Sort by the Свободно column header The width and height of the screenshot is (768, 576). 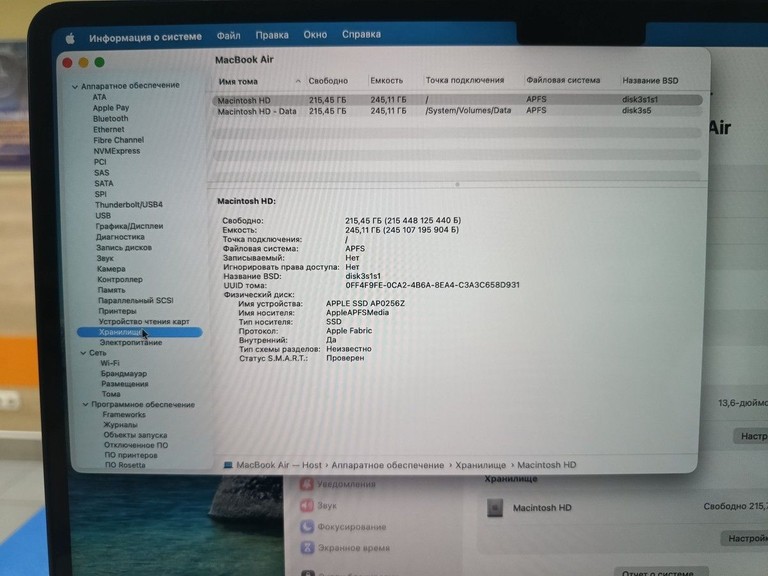click(328, 81)
